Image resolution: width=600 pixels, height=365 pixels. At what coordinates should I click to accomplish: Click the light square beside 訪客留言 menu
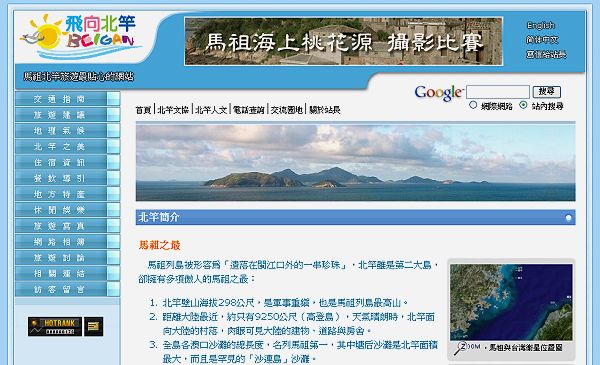[113, 289]
